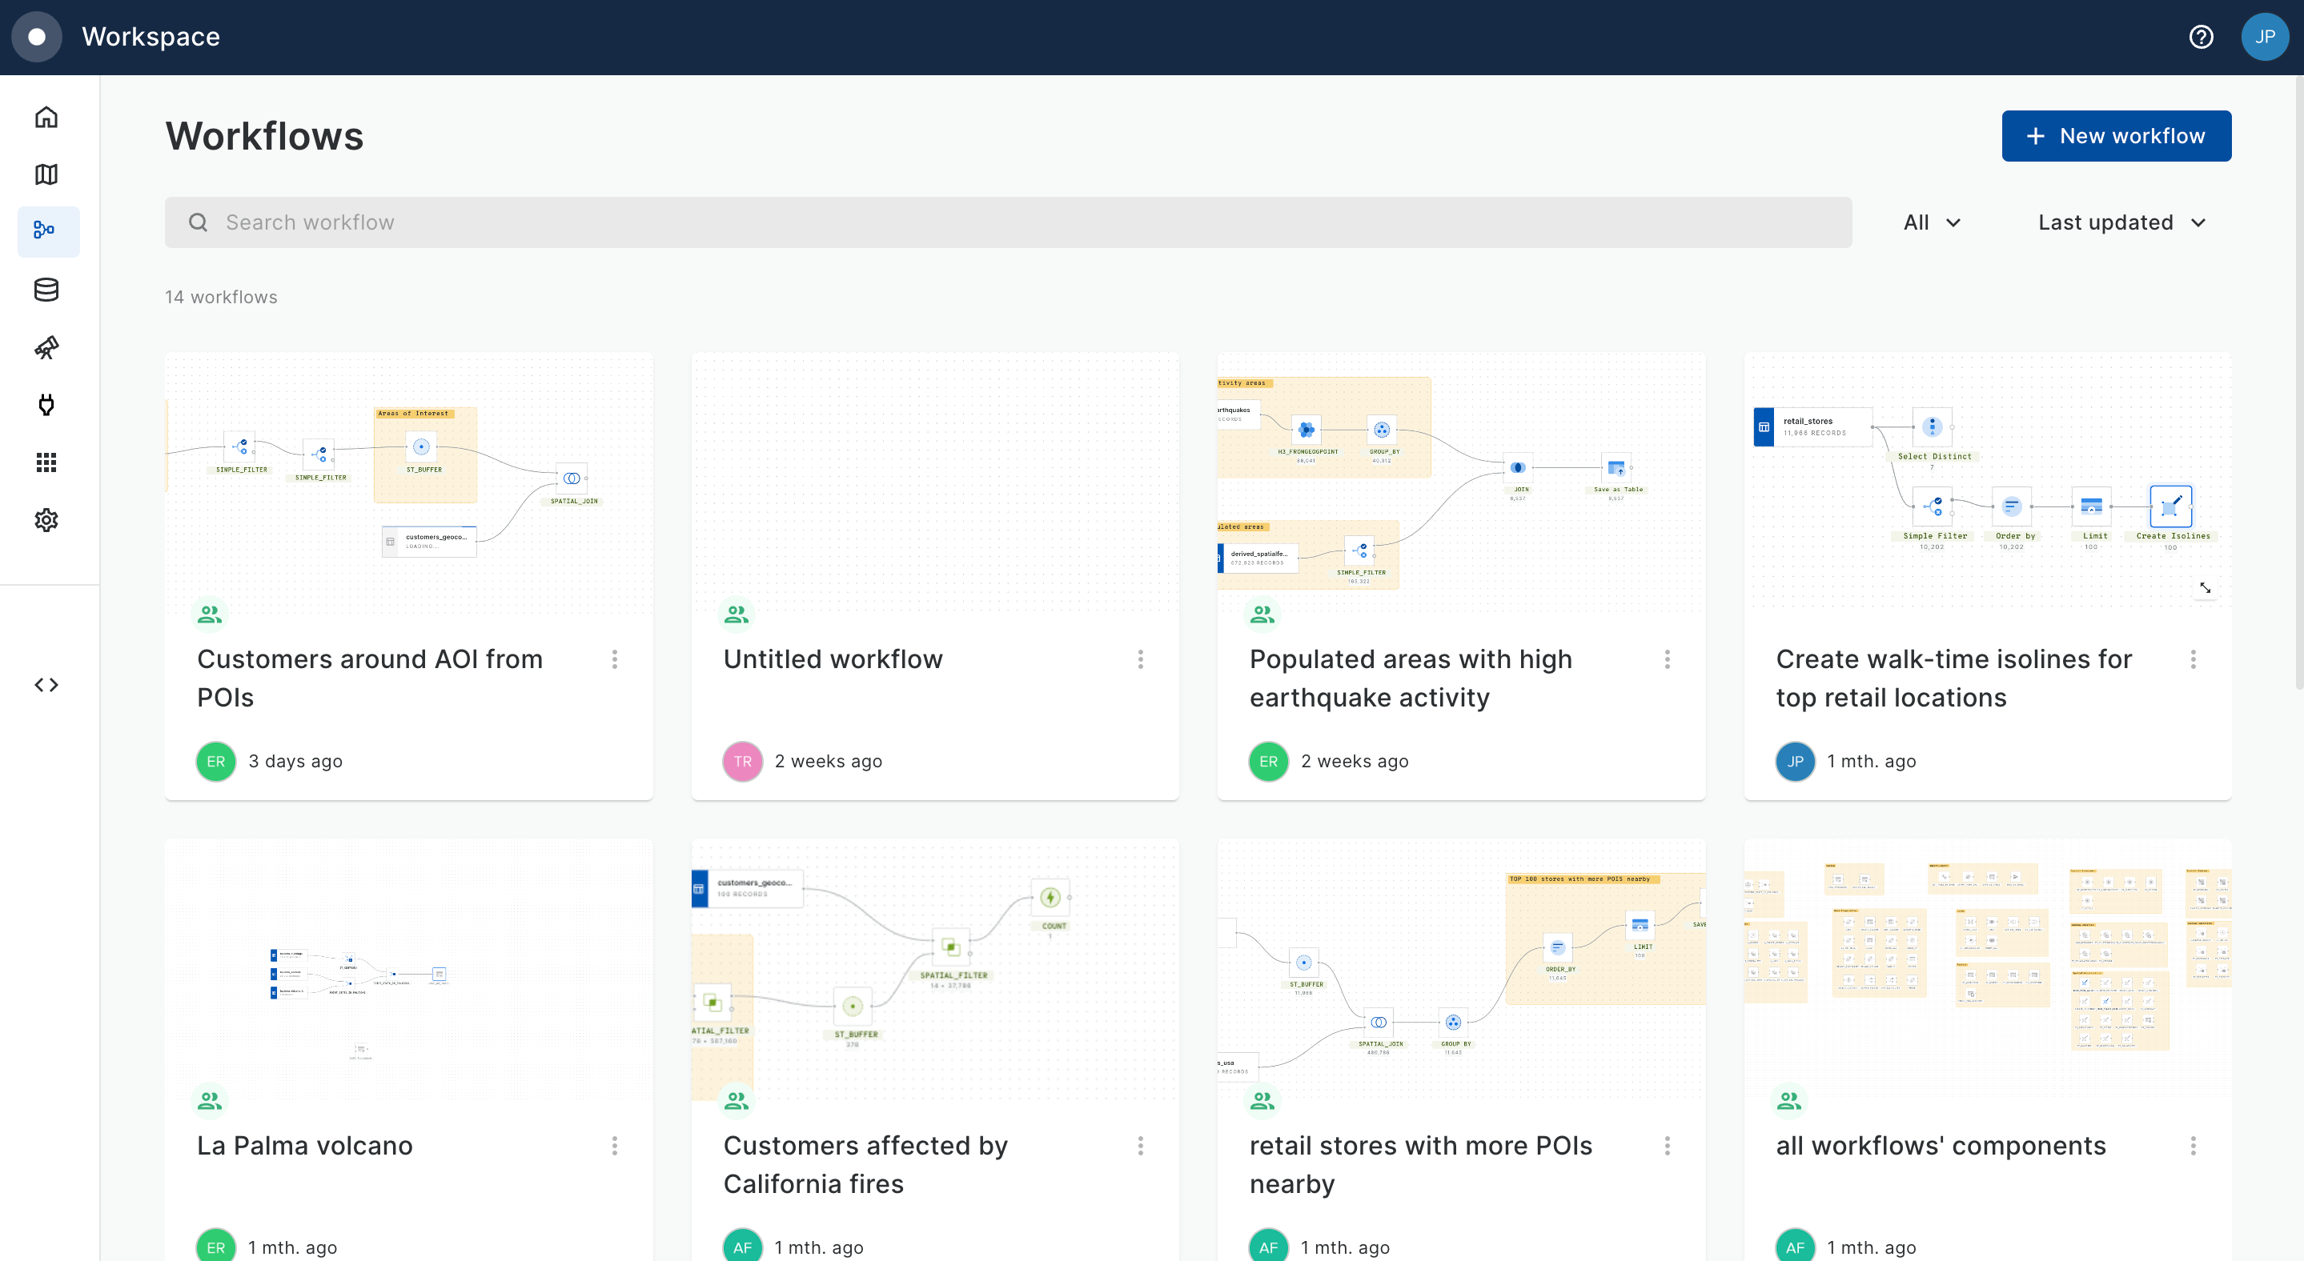Viewport: 2304px width, 1261px height.
Task: Open the Last updated sort dropdown
Action: click(x=2122, y=222)
